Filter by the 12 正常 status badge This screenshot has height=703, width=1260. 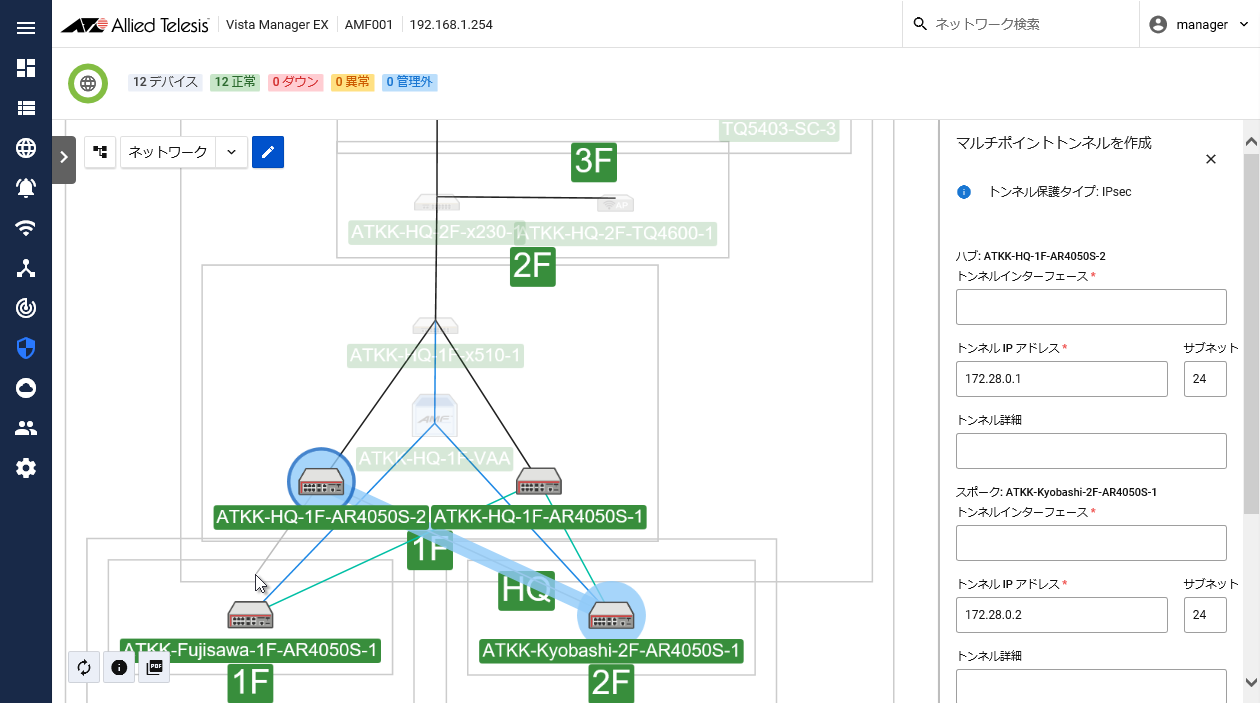pos(235,82)
